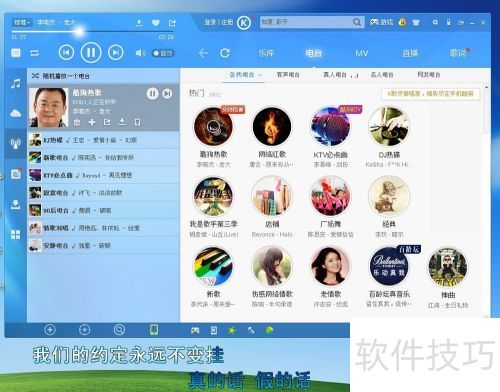Pause playback with the large pause button

91,52
